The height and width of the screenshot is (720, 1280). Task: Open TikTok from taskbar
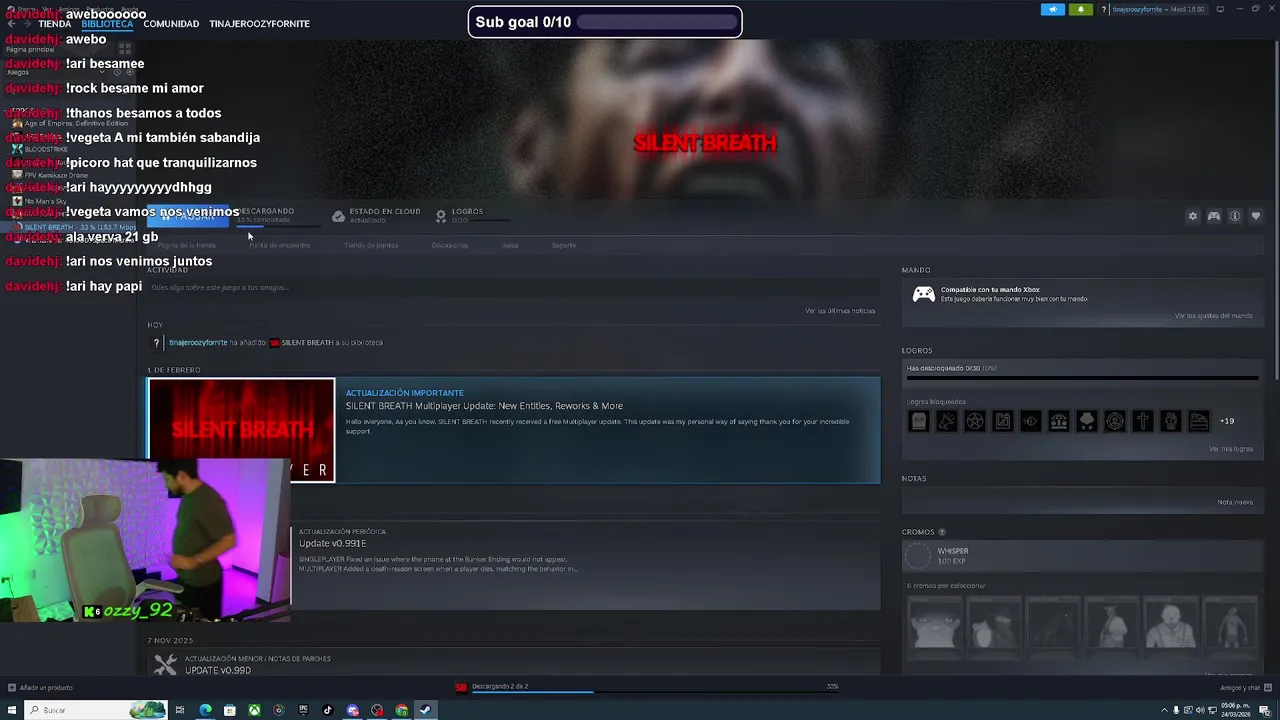click(328, 710)
